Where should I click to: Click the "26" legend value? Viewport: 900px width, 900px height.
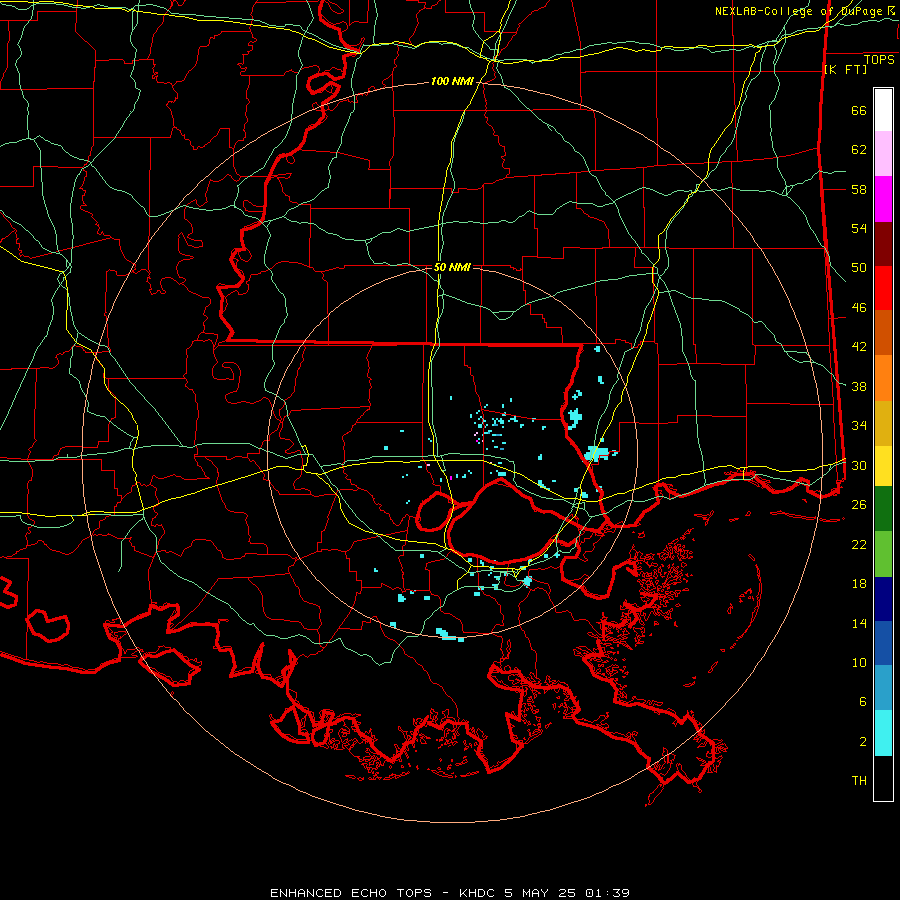(859, 505)
